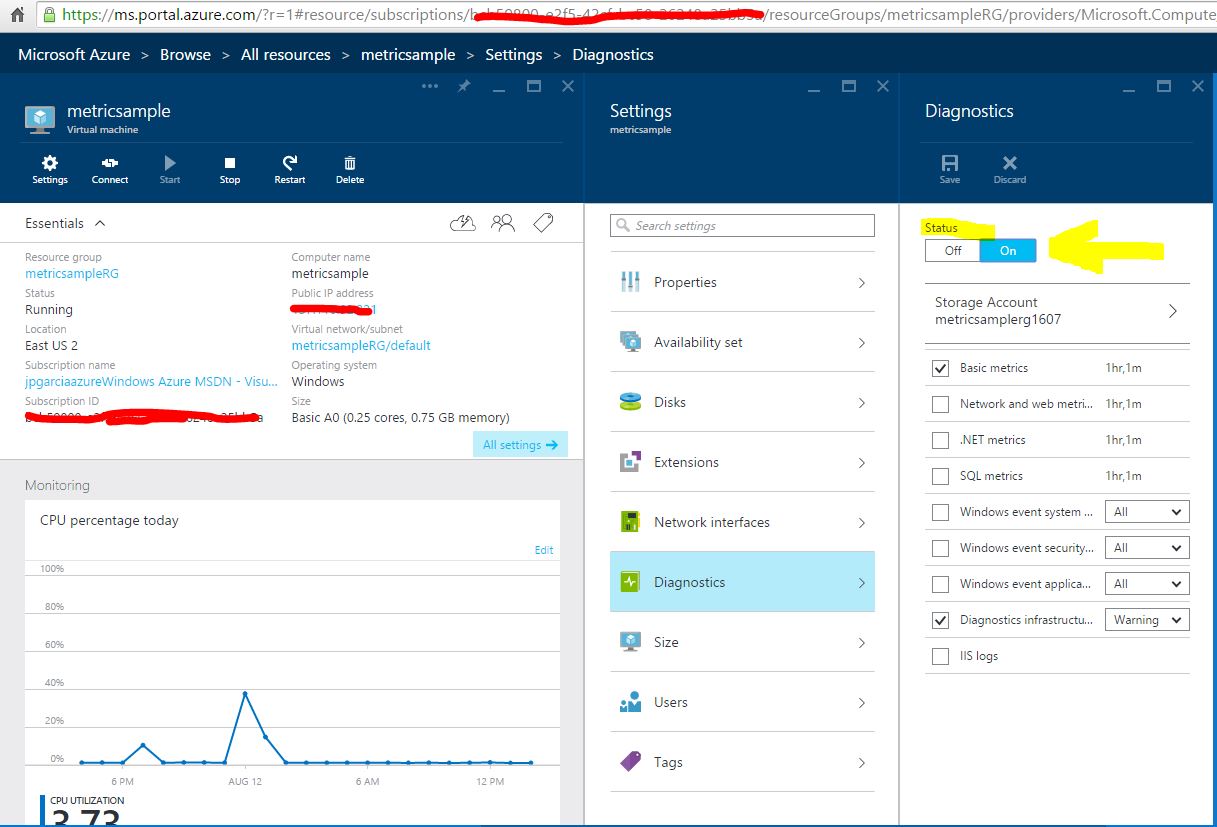The image size is (1217, 827).
Task: Open the Extensions settings item
Action: (741, 462)
